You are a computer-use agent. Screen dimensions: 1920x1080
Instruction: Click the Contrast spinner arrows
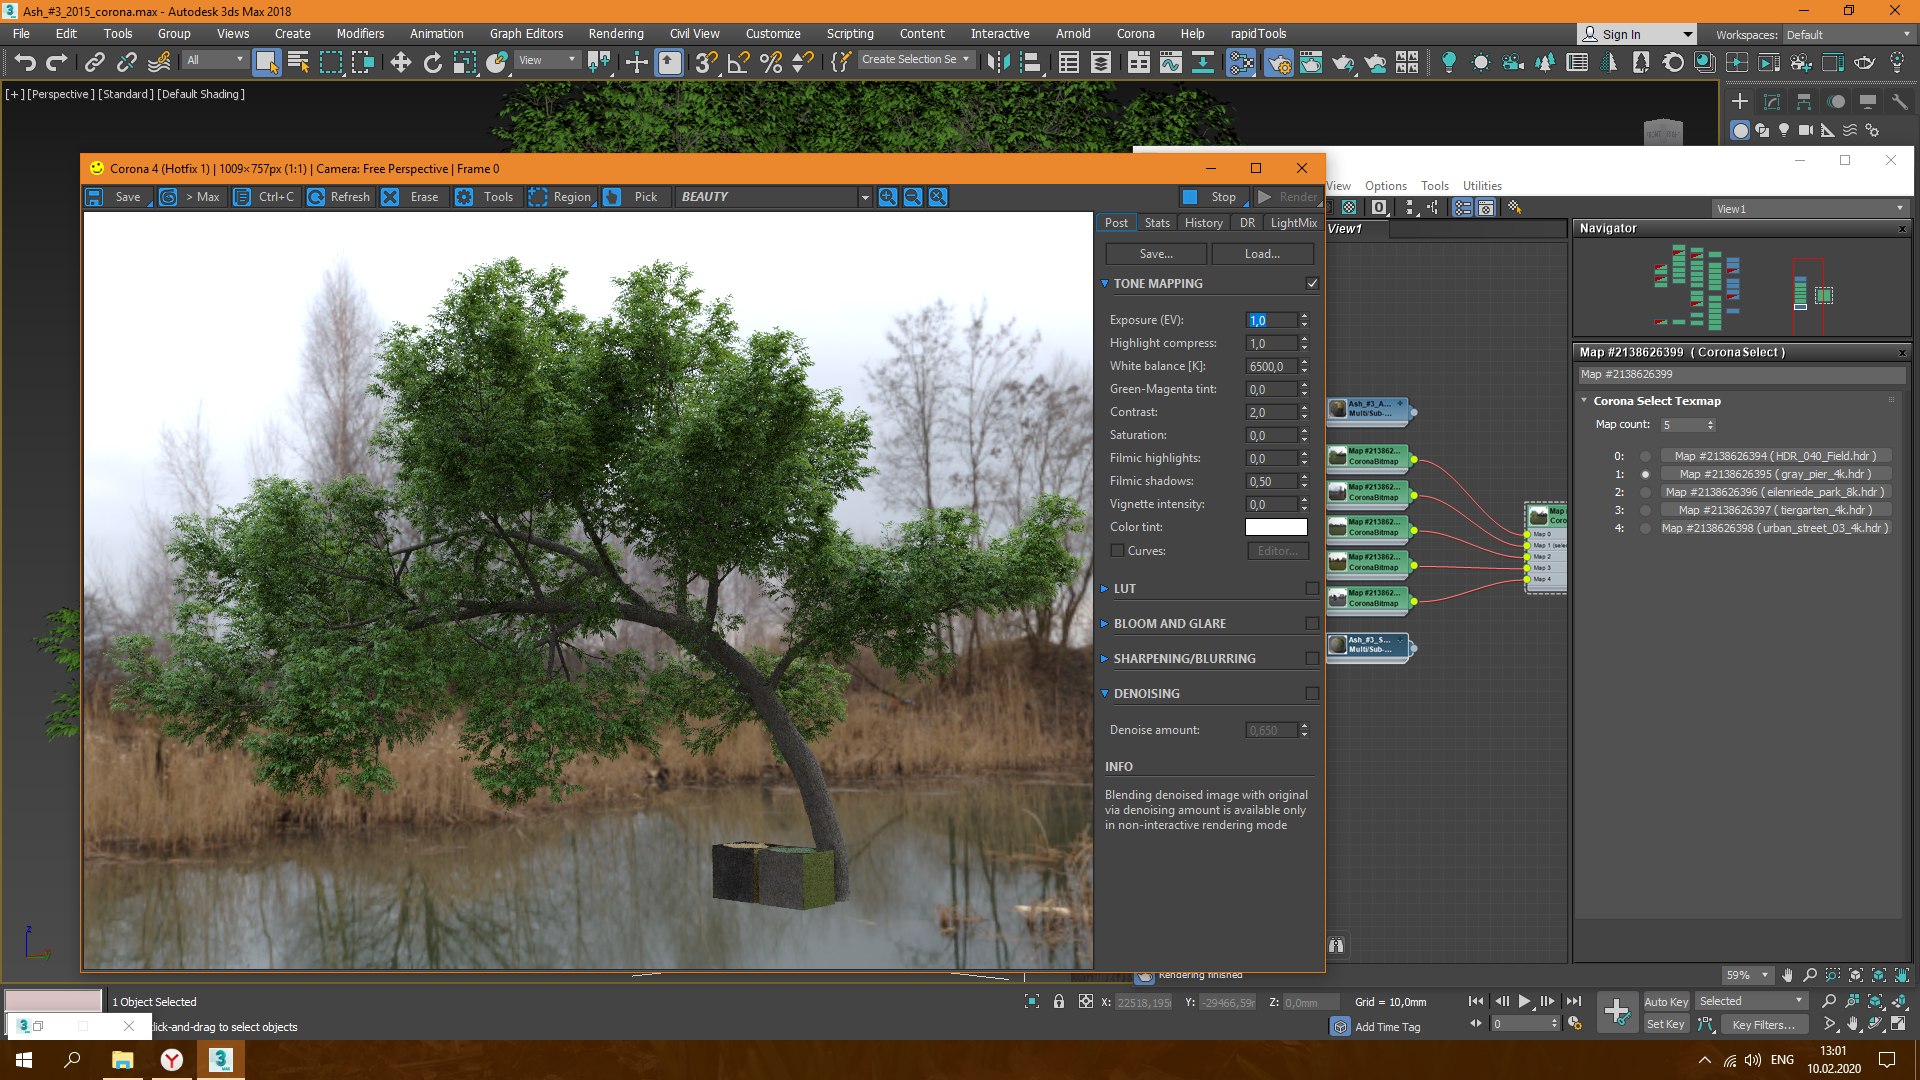(1304, 412)
